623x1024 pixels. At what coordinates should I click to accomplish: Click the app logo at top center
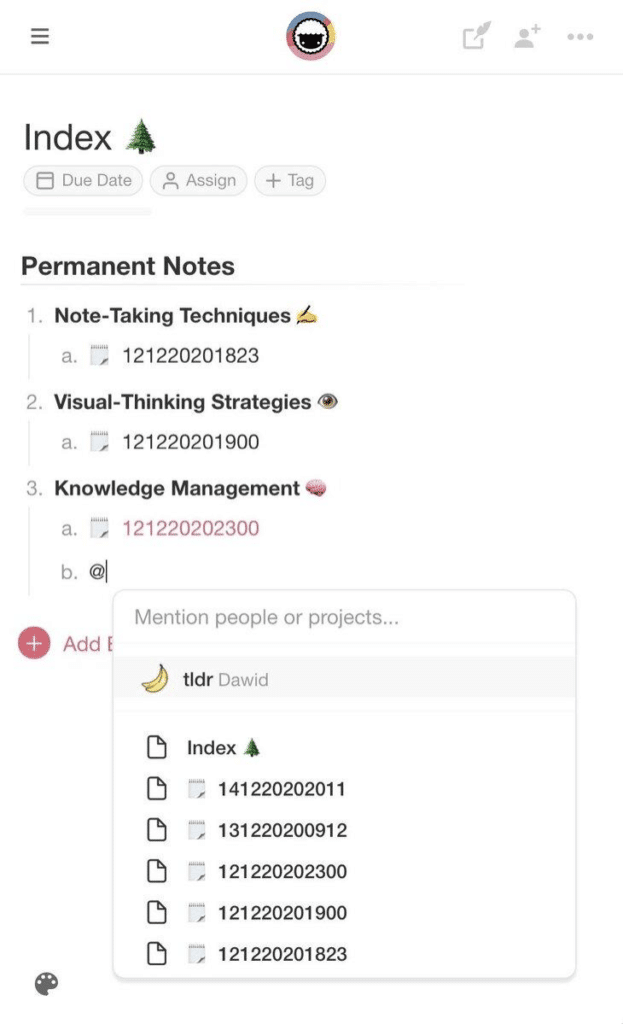pos(310,36)
